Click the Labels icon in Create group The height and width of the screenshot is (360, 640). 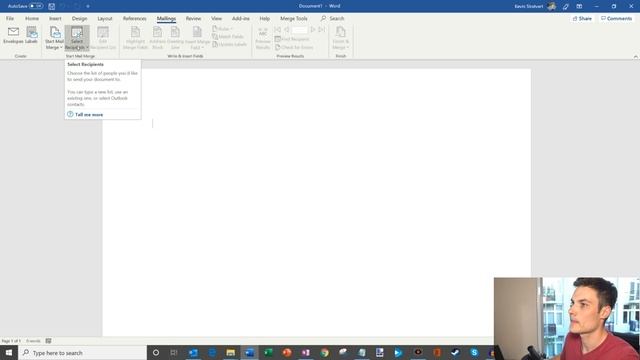(31, 35)
